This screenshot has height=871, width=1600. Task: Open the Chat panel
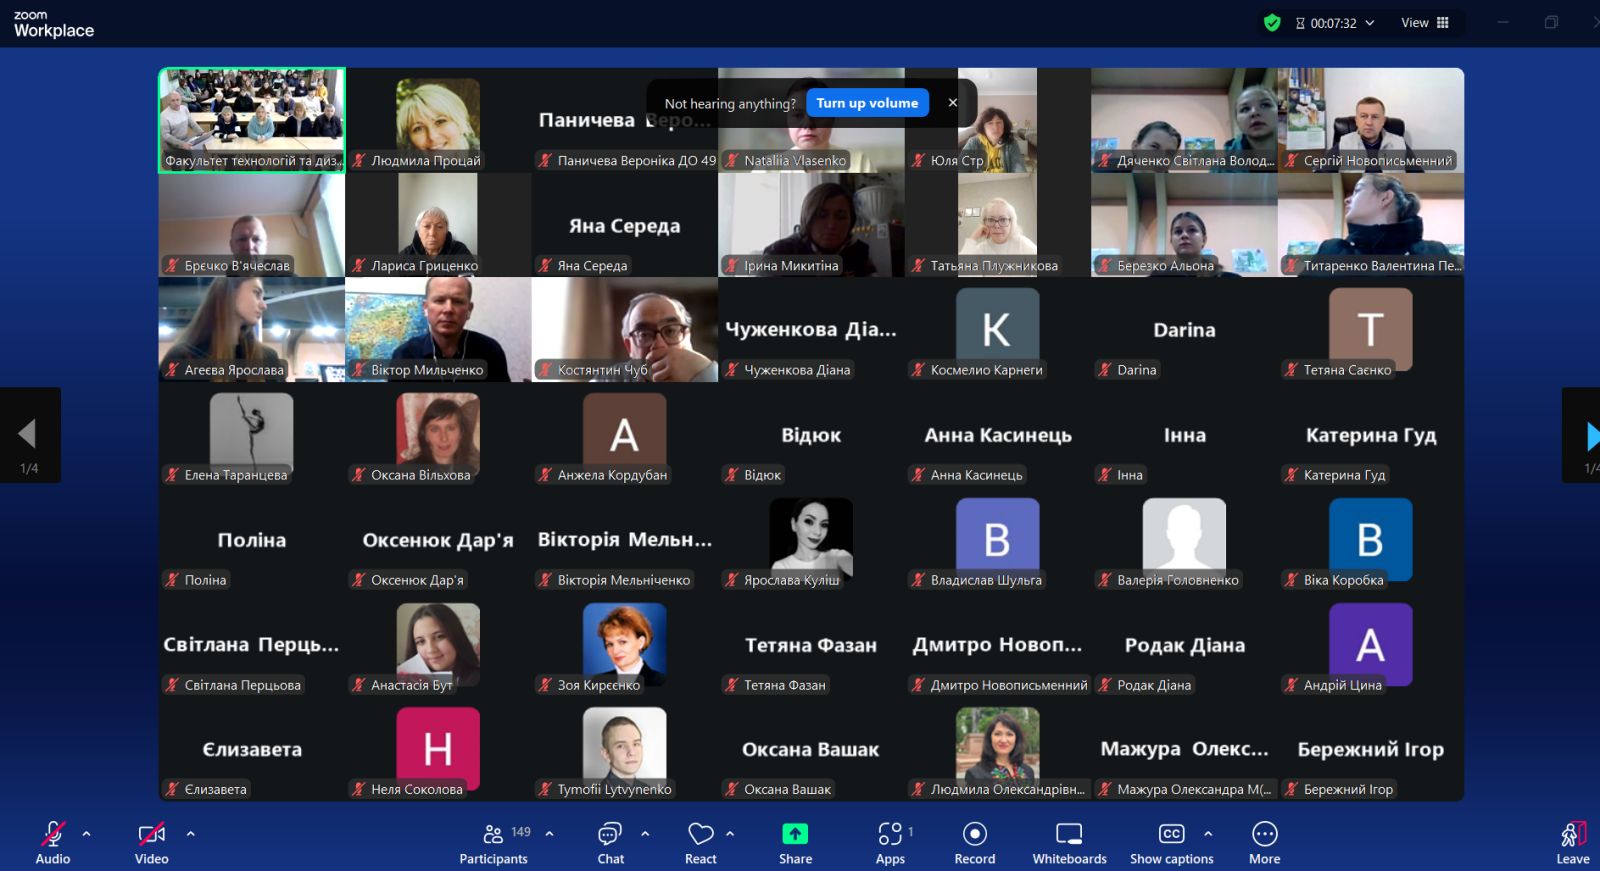[x=610, y=843]
